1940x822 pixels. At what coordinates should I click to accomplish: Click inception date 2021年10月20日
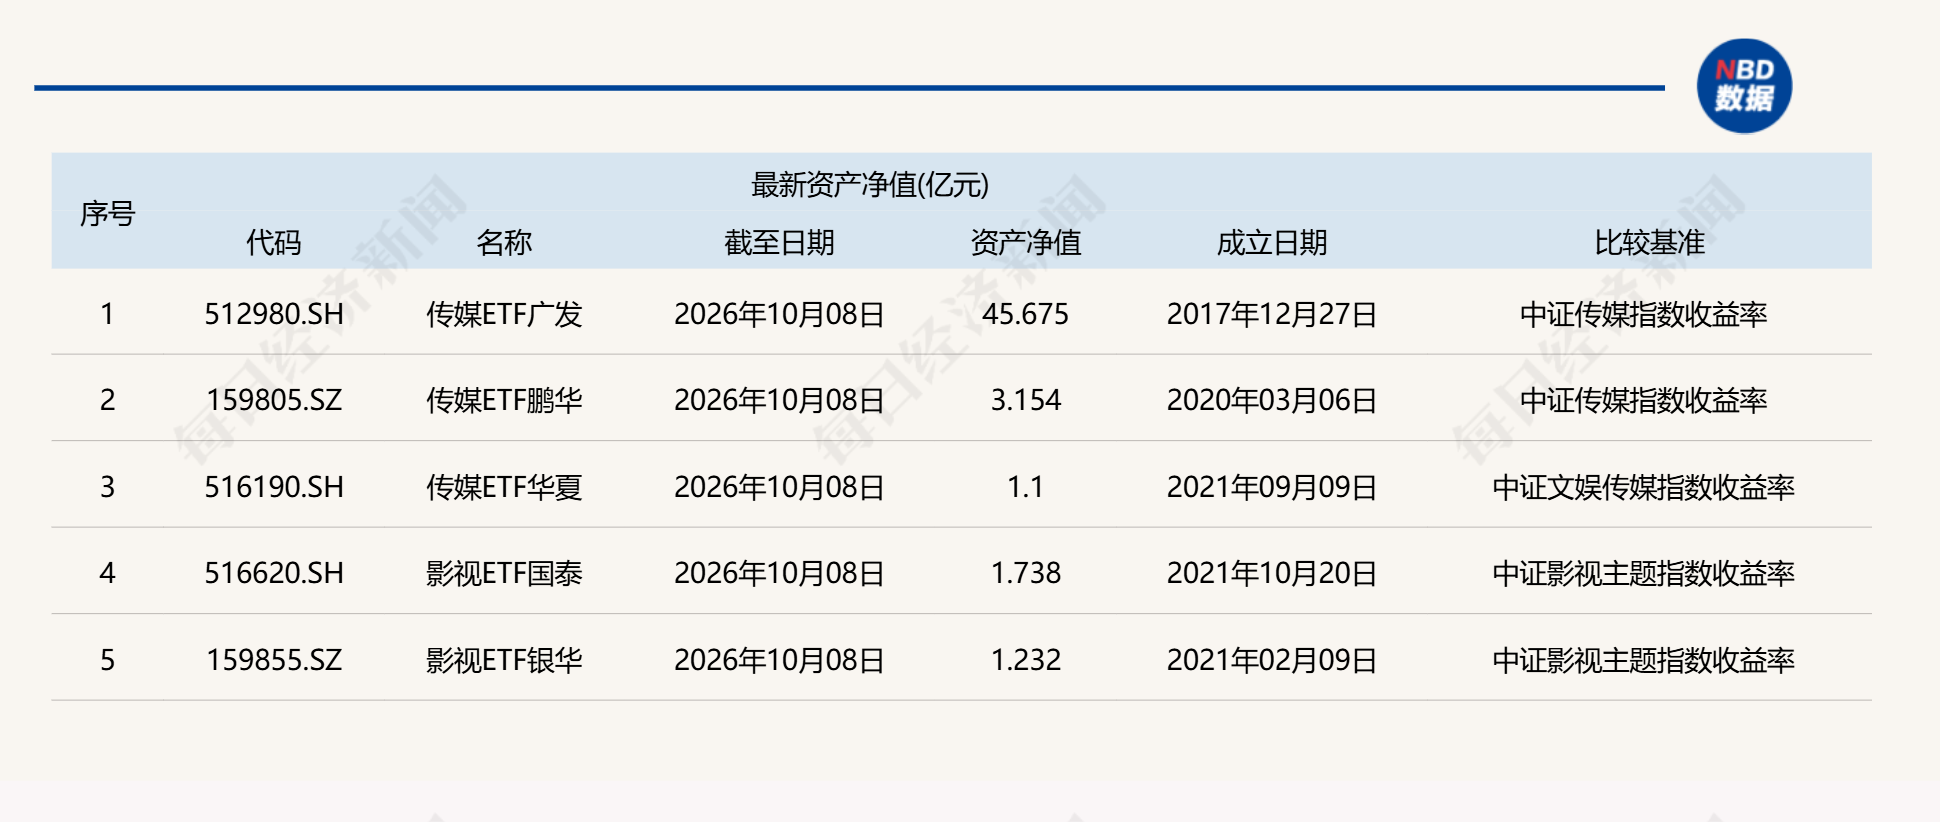[1272, 573]
